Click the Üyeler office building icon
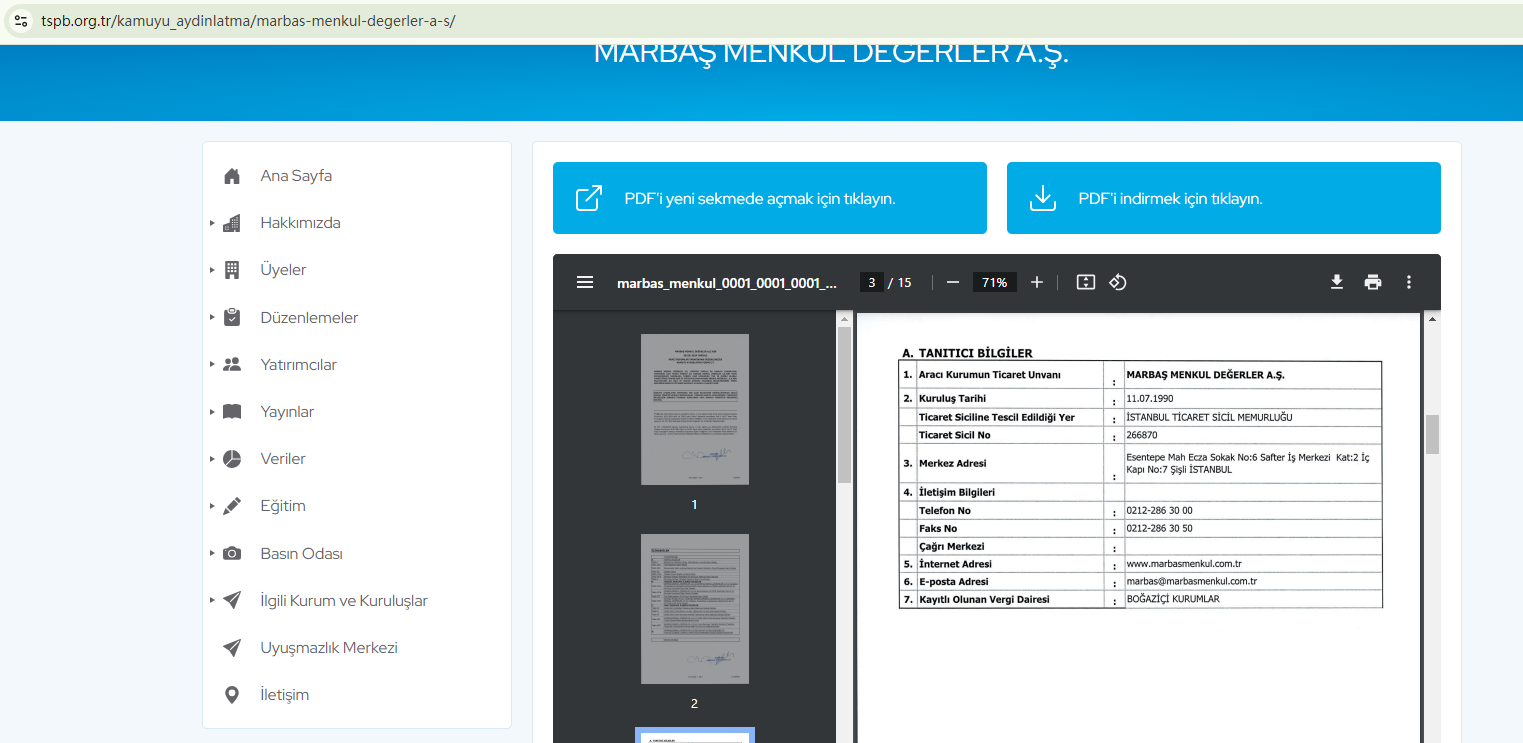This screenshot has width=1523, height=743. (x=232, y=270)
